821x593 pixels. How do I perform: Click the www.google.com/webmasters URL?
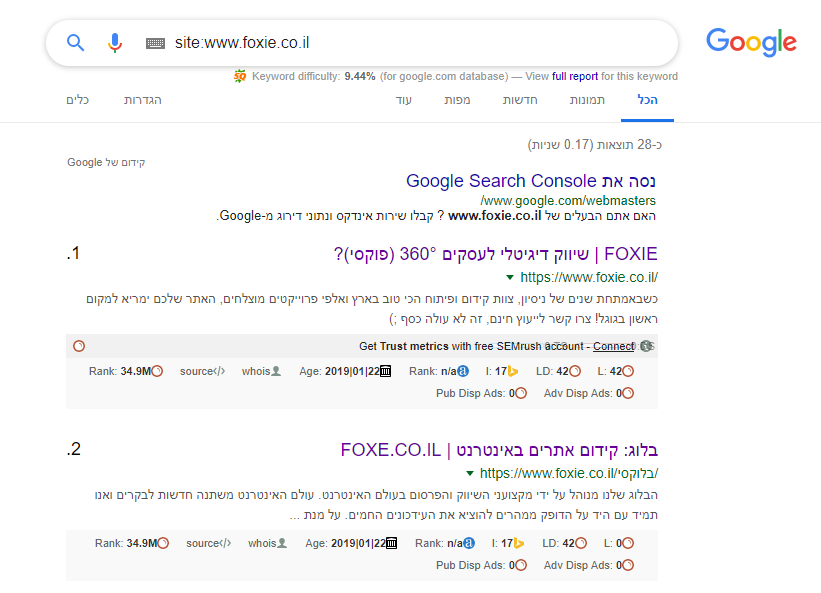tap(568, 200)
